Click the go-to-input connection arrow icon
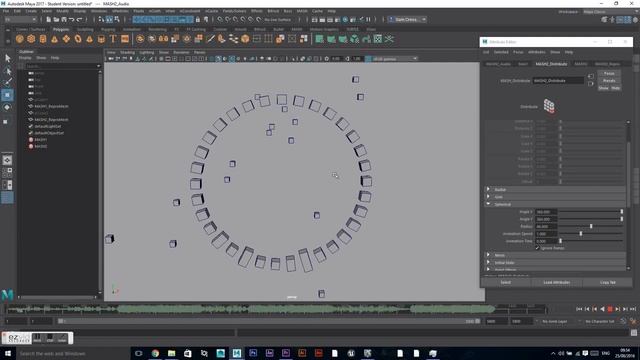Screen dimensions: 640x360 pos(591,76)
